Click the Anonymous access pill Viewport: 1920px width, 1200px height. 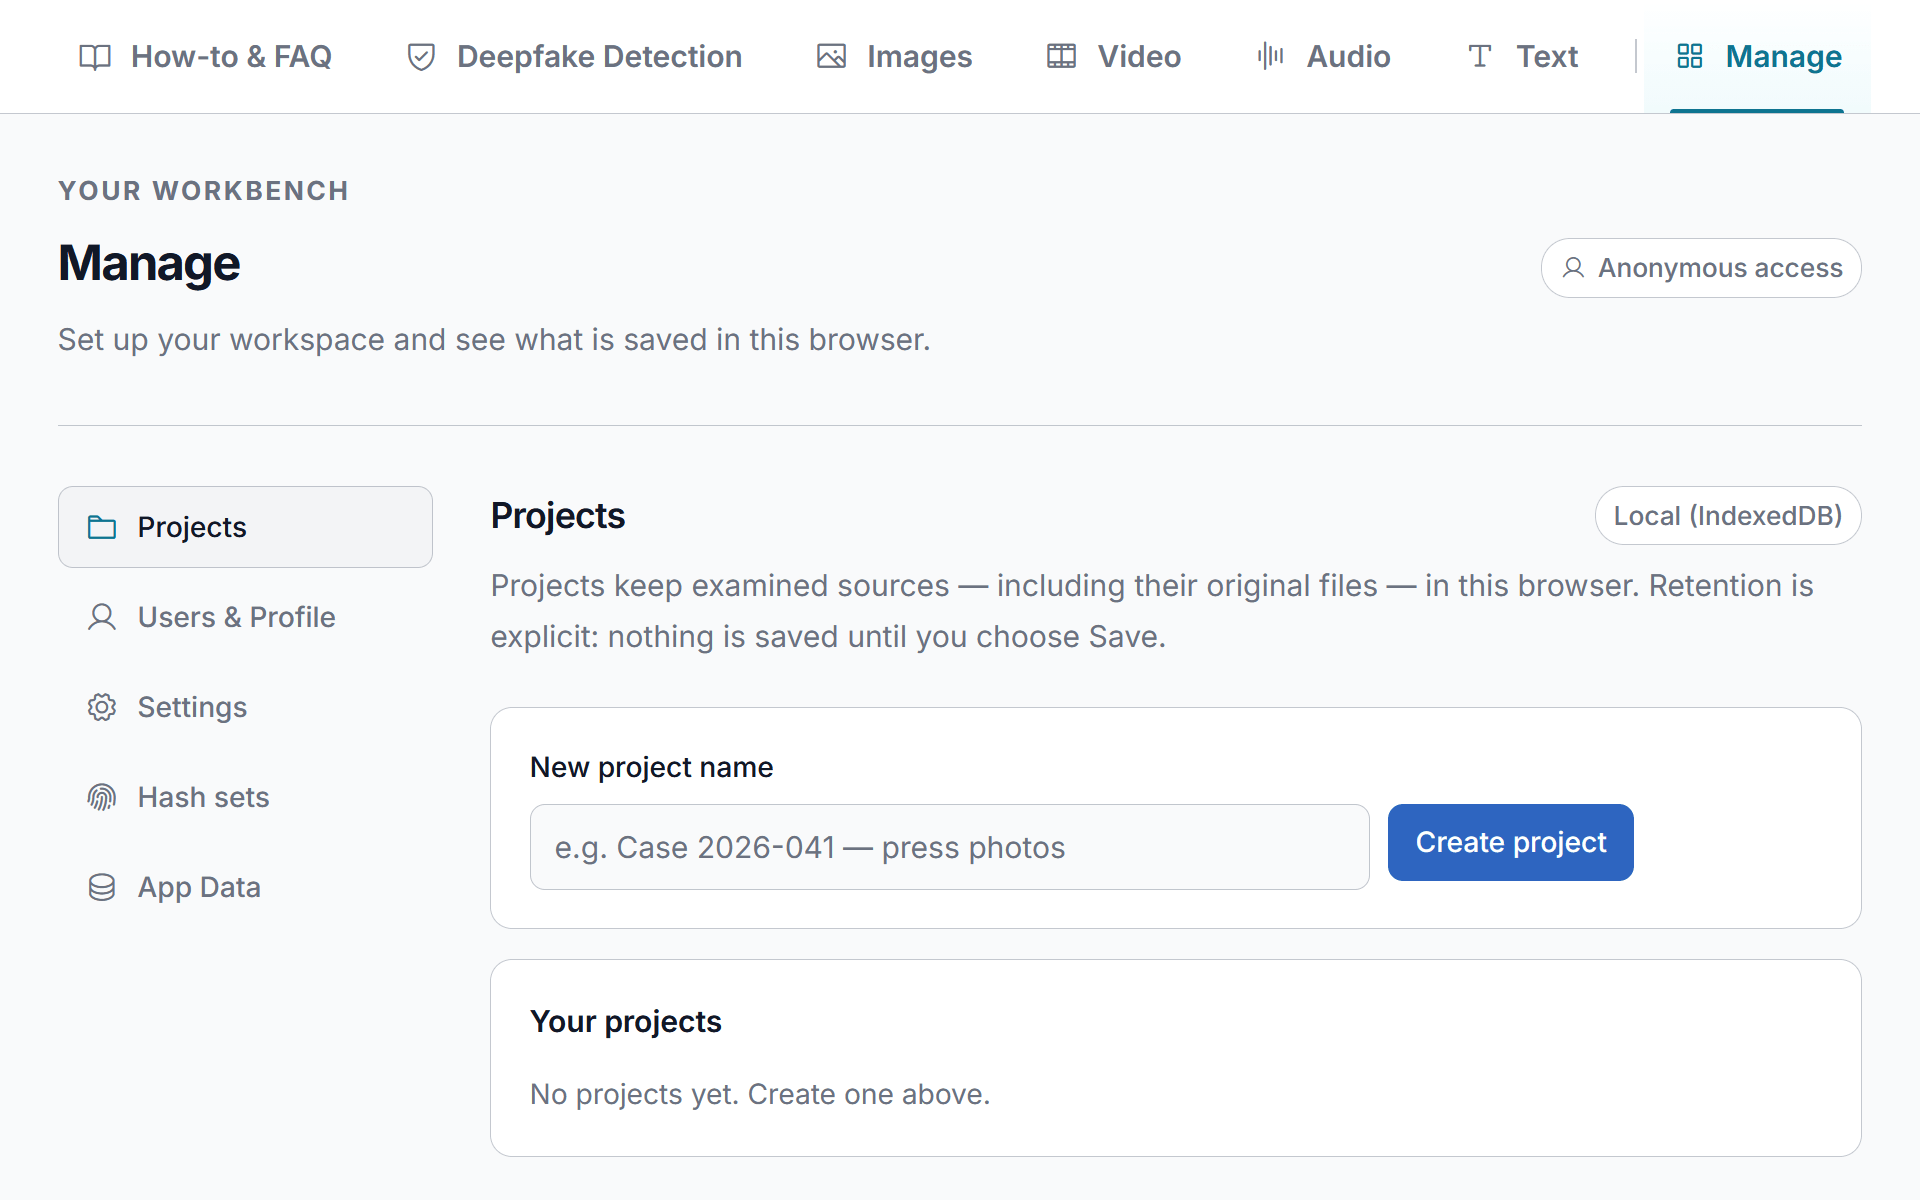[1701, 268]
